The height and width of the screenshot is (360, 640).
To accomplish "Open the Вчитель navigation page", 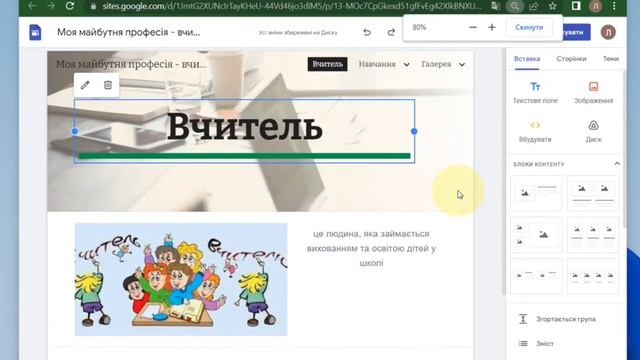I will pos(327,64).
